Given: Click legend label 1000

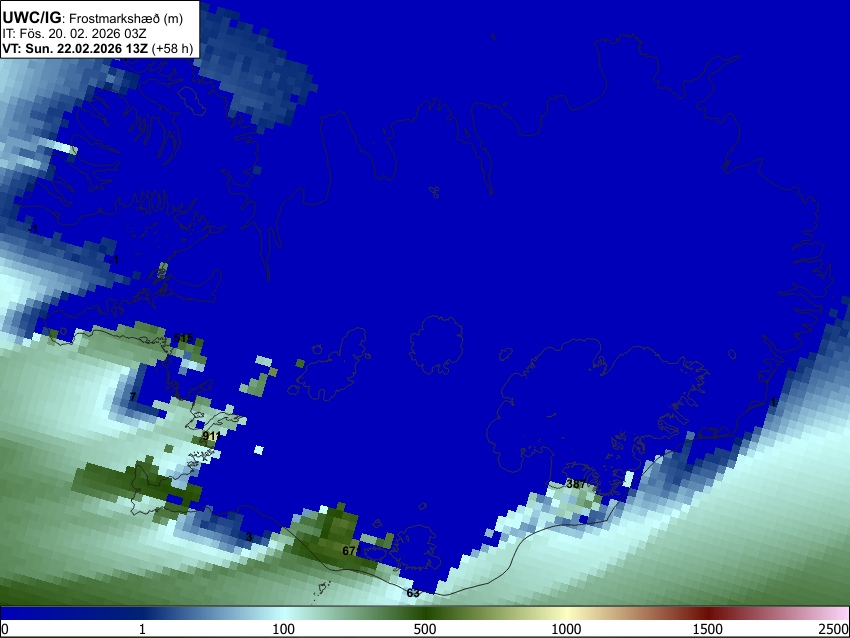Looking at the screenshot, I should [x=566, y=629].
